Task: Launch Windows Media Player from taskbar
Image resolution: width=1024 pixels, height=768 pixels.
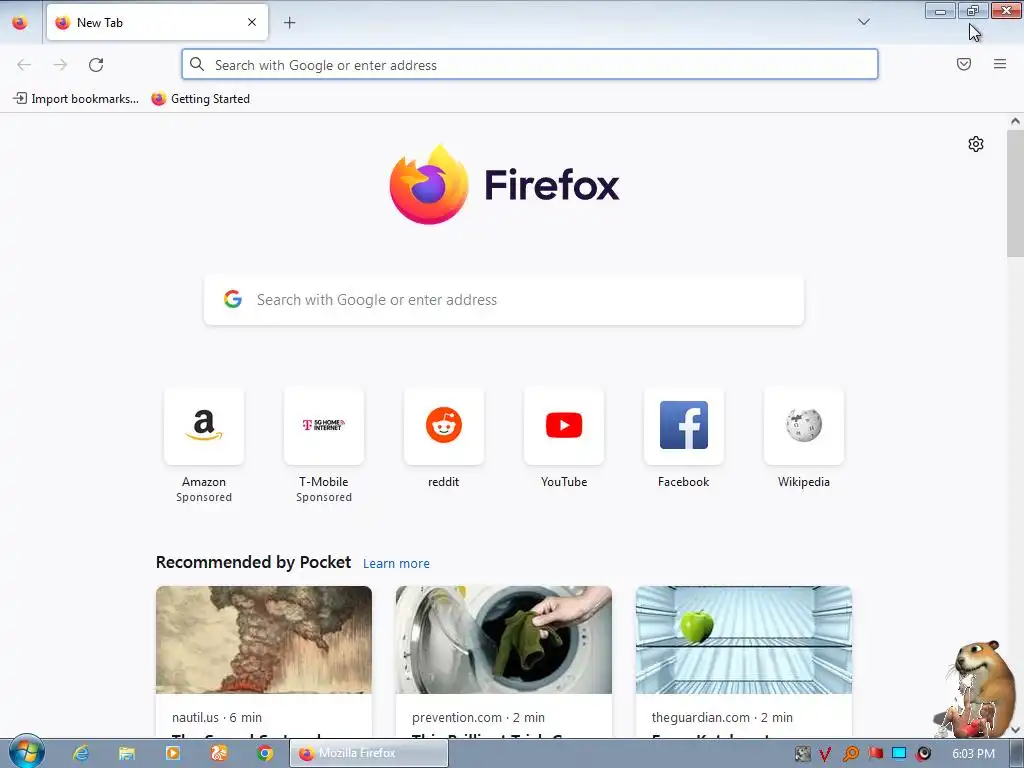Action: [173, 753]
